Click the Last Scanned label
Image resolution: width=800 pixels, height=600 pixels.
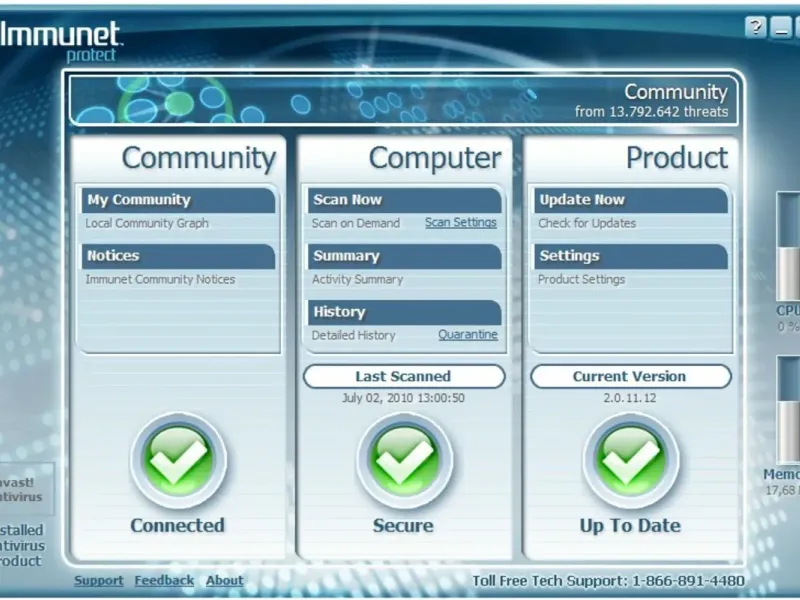click(404, 377)
